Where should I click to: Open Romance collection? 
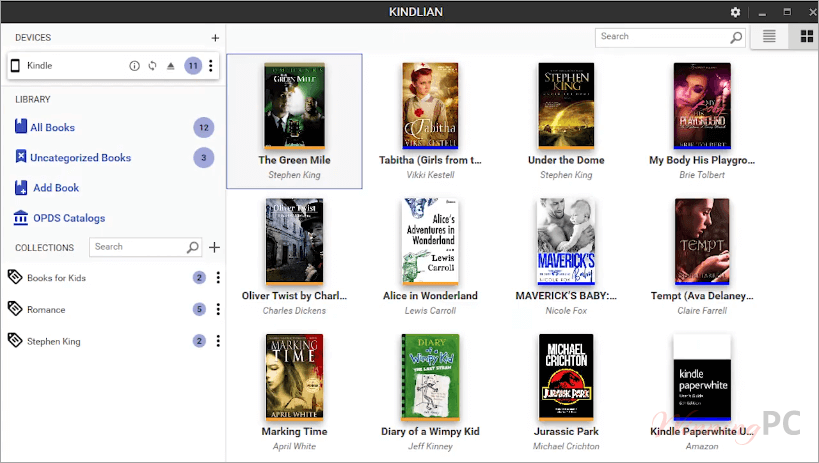coord(46,310)
